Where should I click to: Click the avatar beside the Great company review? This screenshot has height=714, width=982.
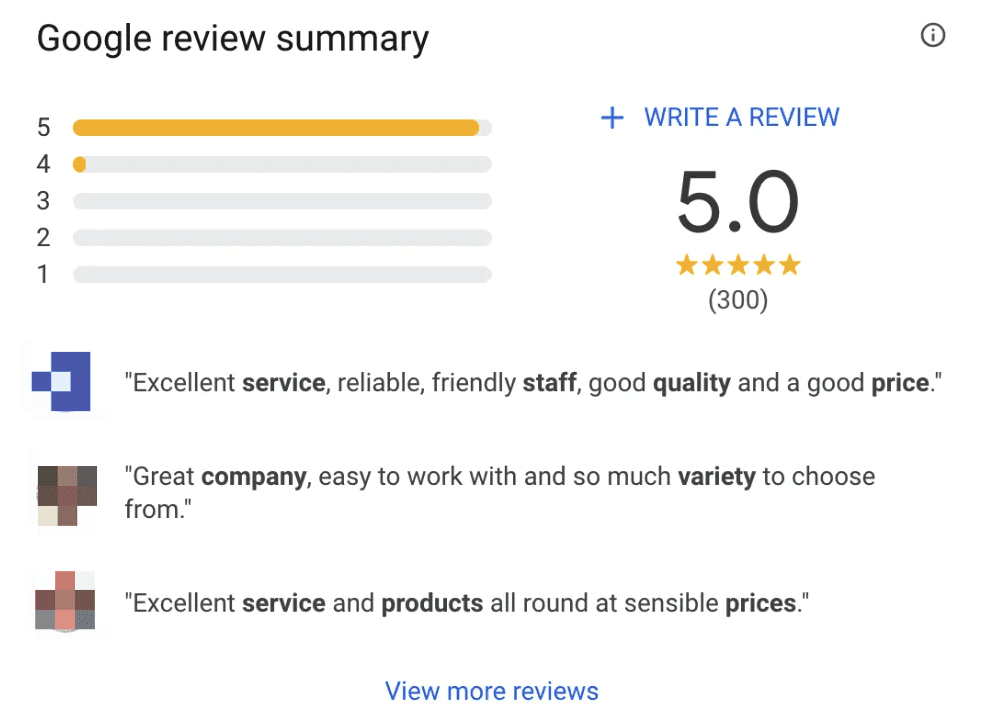pos(67,493)
